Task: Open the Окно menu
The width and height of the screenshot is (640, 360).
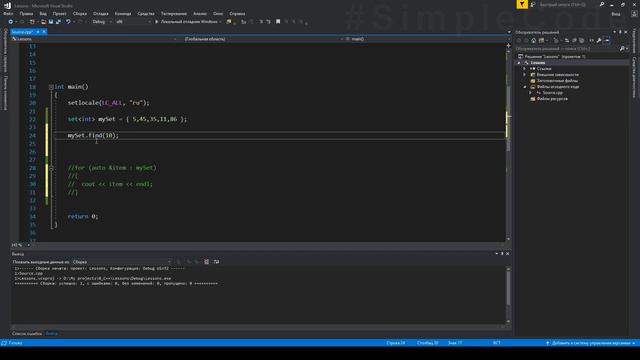Action: click(218, 13)
